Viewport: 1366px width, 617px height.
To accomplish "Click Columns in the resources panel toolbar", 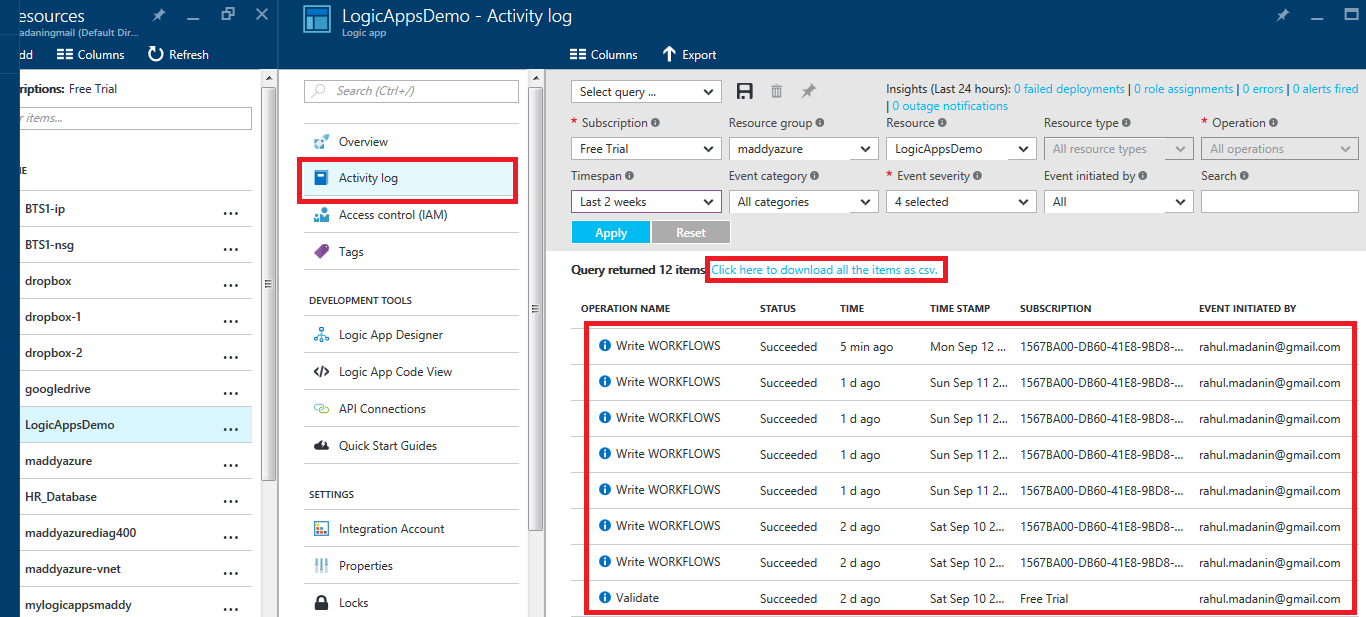I will (90, 55).
